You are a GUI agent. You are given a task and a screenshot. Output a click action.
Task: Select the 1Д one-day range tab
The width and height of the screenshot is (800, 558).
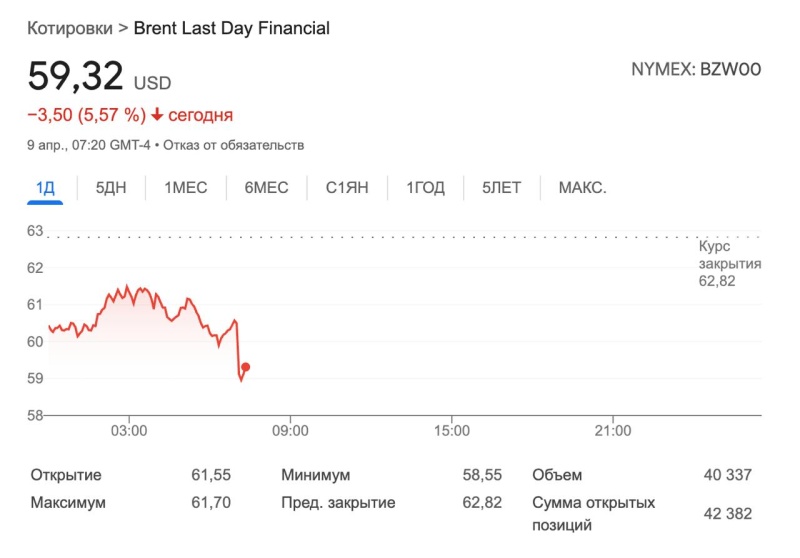45,188
